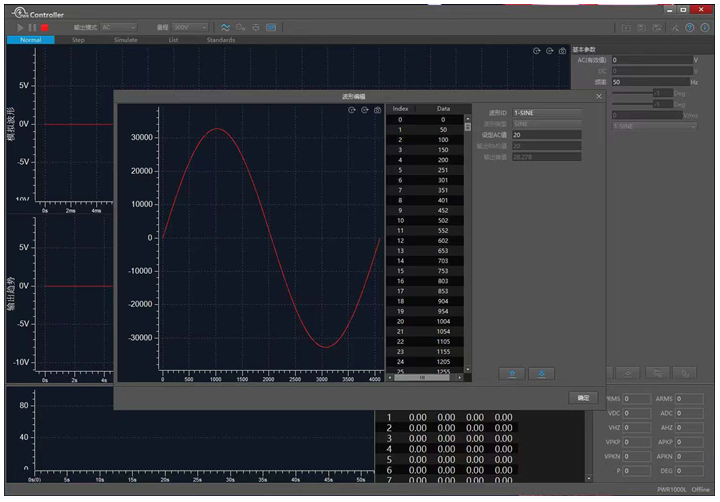Switch to the Step tab
The image size is (720, 502).
tap(78, 40)
